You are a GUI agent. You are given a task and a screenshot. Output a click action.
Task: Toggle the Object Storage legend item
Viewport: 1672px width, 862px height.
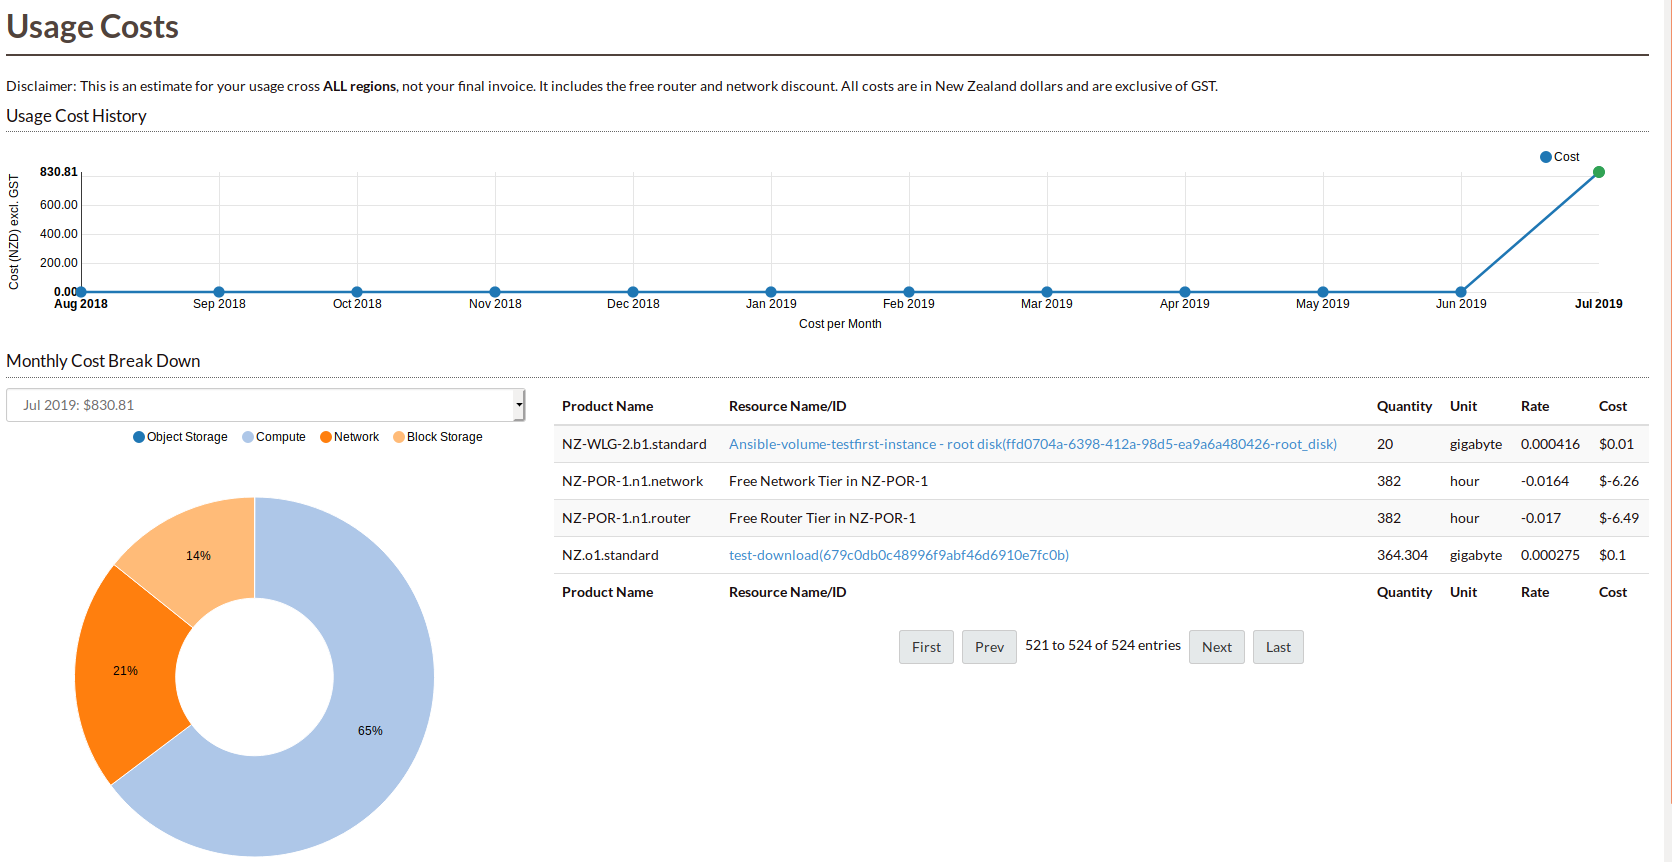pos(180,437)
